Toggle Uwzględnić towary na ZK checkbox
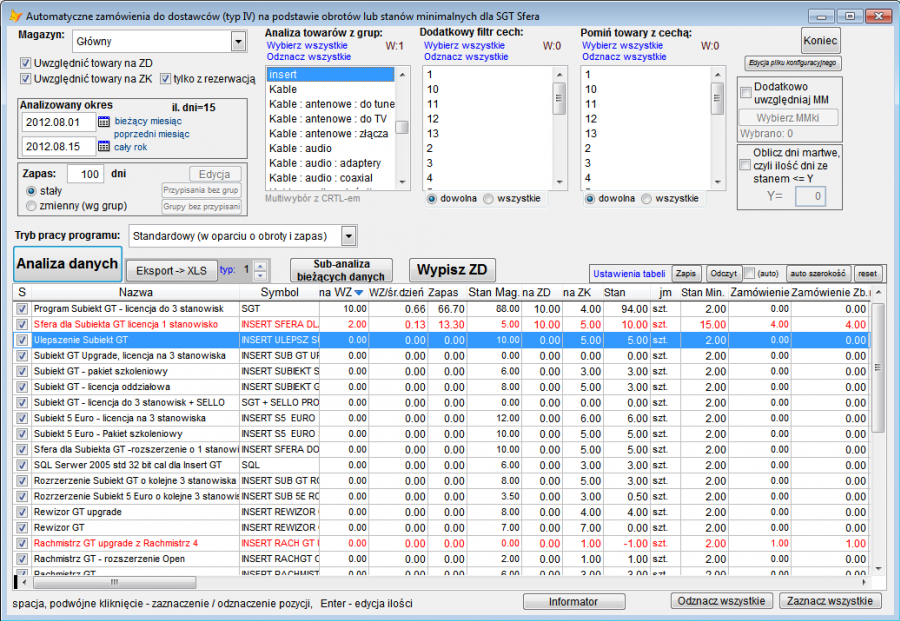900x621 pixels. (x=25, y=79)
